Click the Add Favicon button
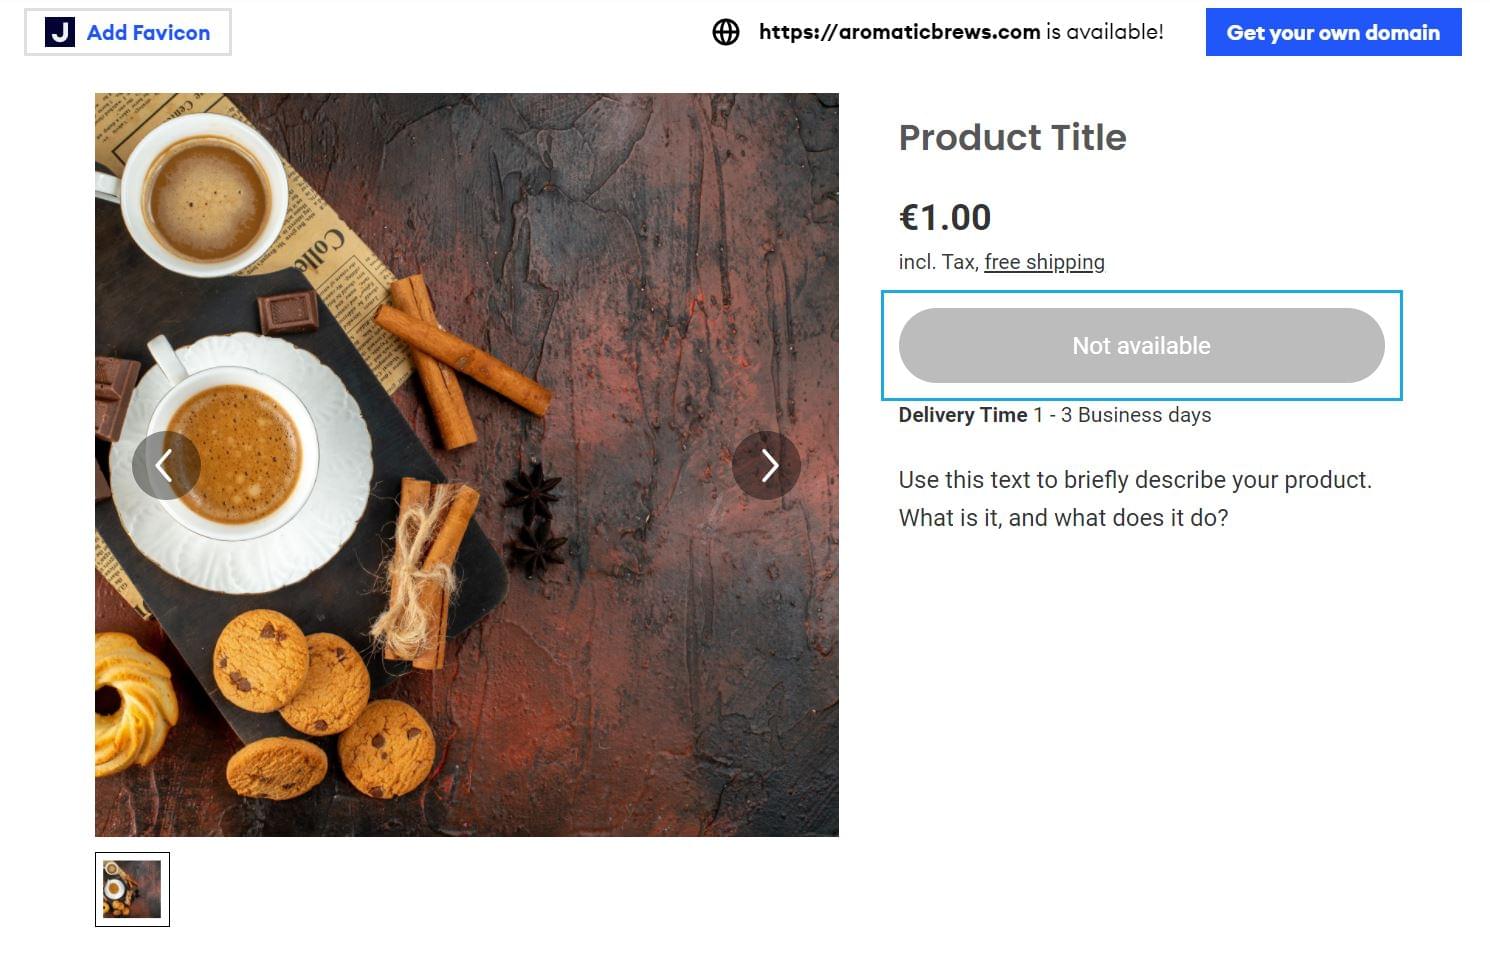This screenshot has height=970, width=1490. [x=128, y=32]
